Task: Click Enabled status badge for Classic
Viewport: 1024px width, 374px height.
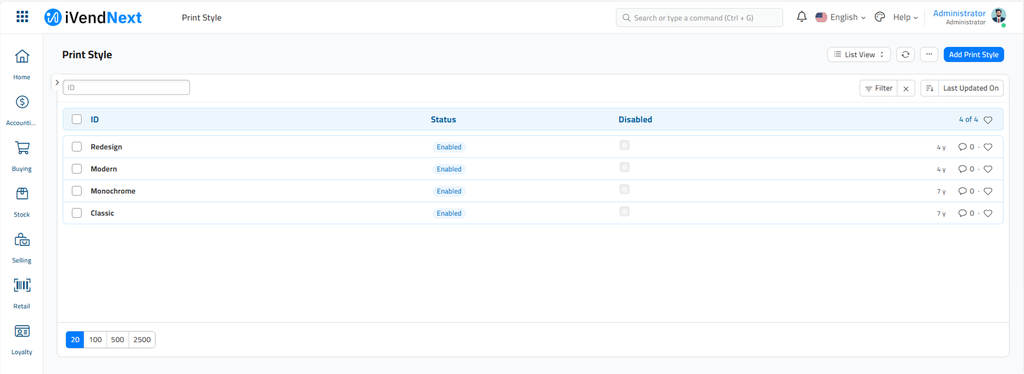Action: [x=449, y=213]
